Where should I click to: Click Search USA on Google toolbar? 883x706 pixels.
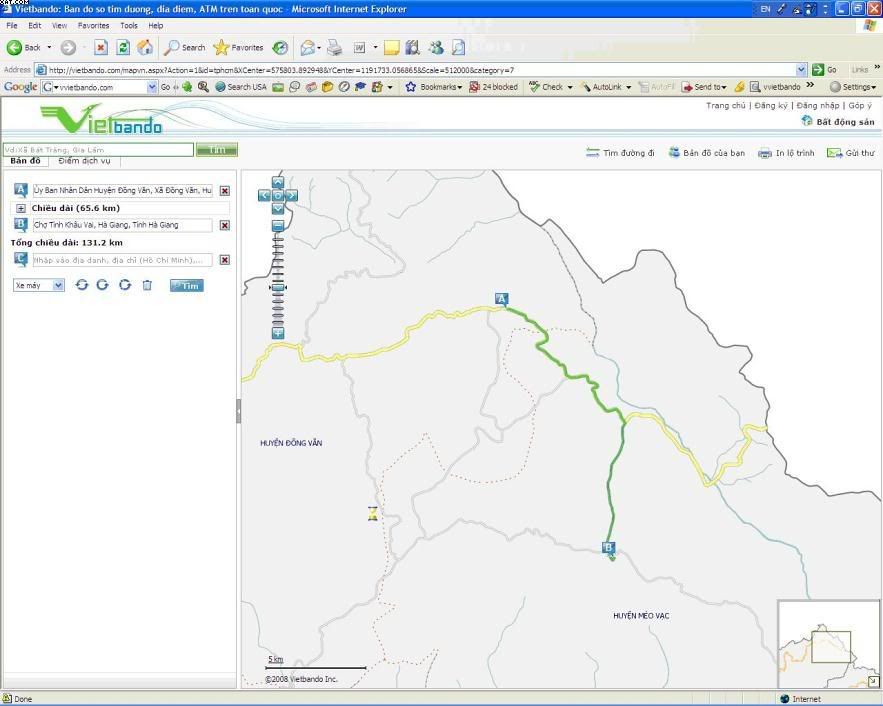[241, 87]
